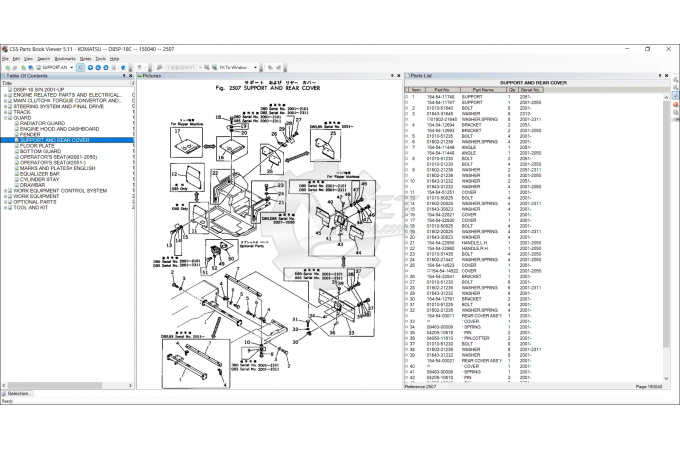
Task: Collapse the GUARD tree node
Action: [x=5, y=117]
